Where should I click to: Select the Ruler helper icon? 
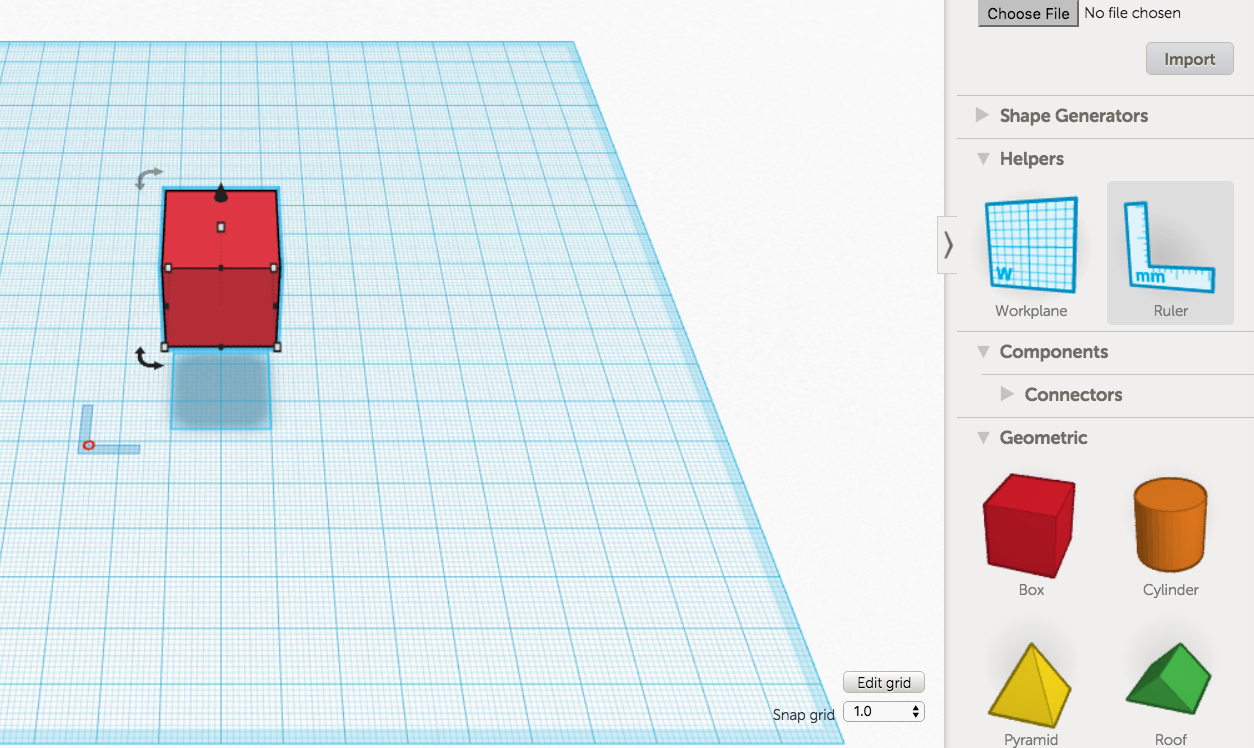[x=1170, y=246]
